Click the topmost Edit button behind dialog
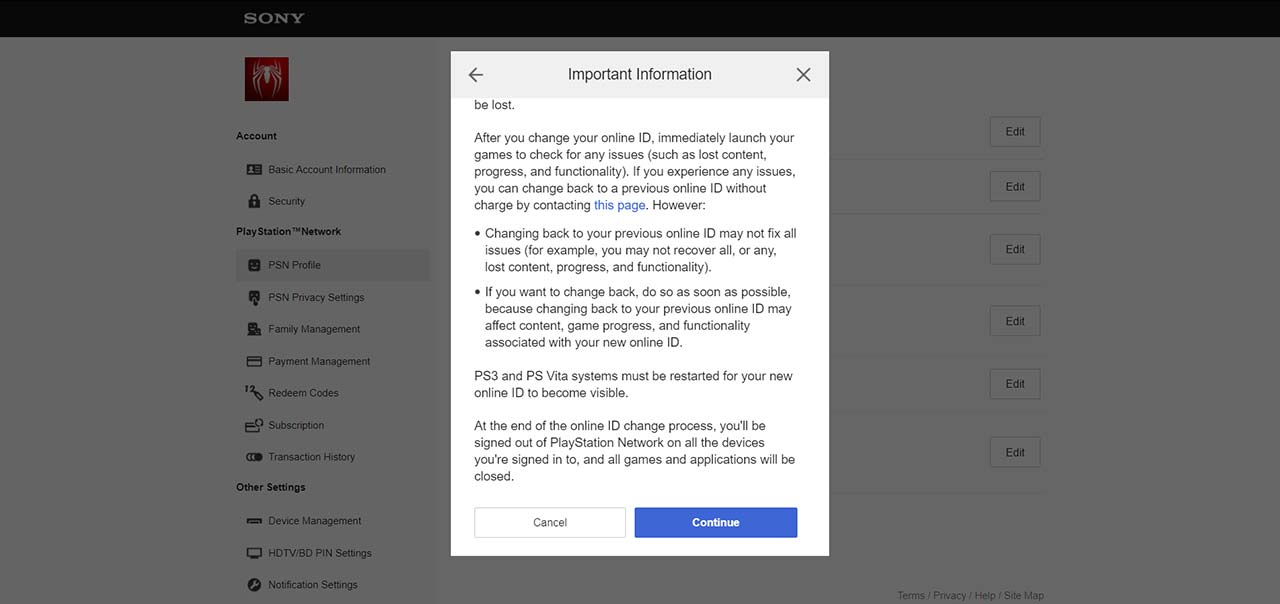This screenshot has height=604, width=1280. coord(1015,132)
